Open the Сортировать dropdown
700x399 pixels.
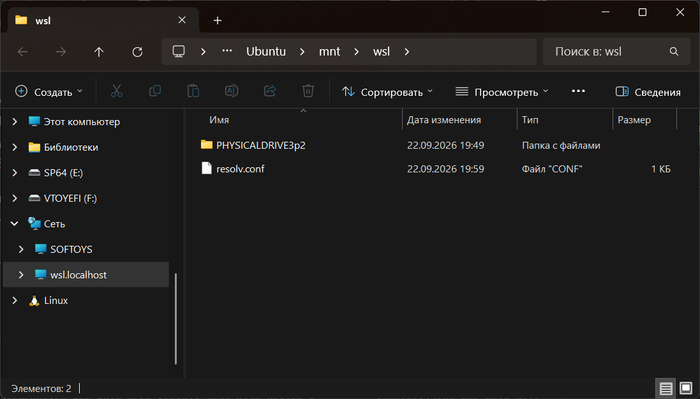[x=387, y=92]
